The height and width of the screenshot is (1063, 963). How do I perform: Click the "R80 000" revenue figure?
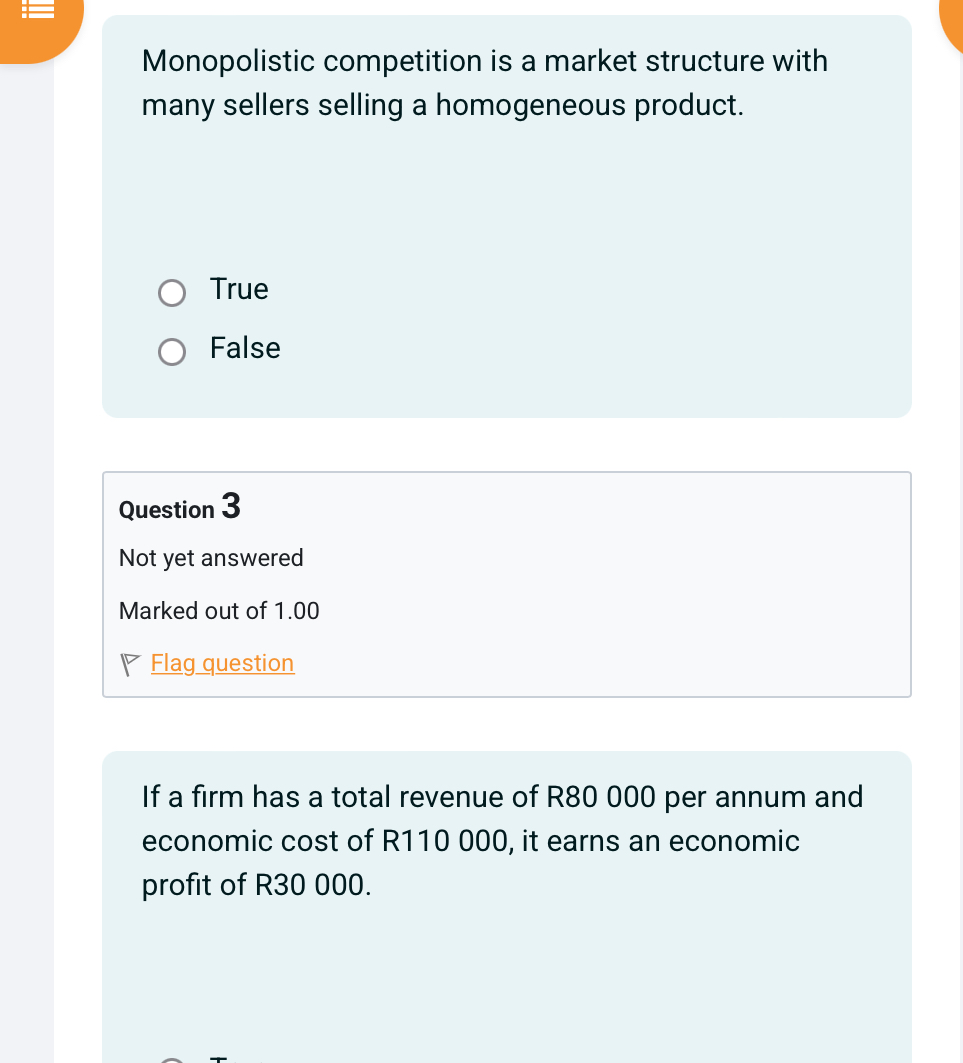(x=601, y=797)
